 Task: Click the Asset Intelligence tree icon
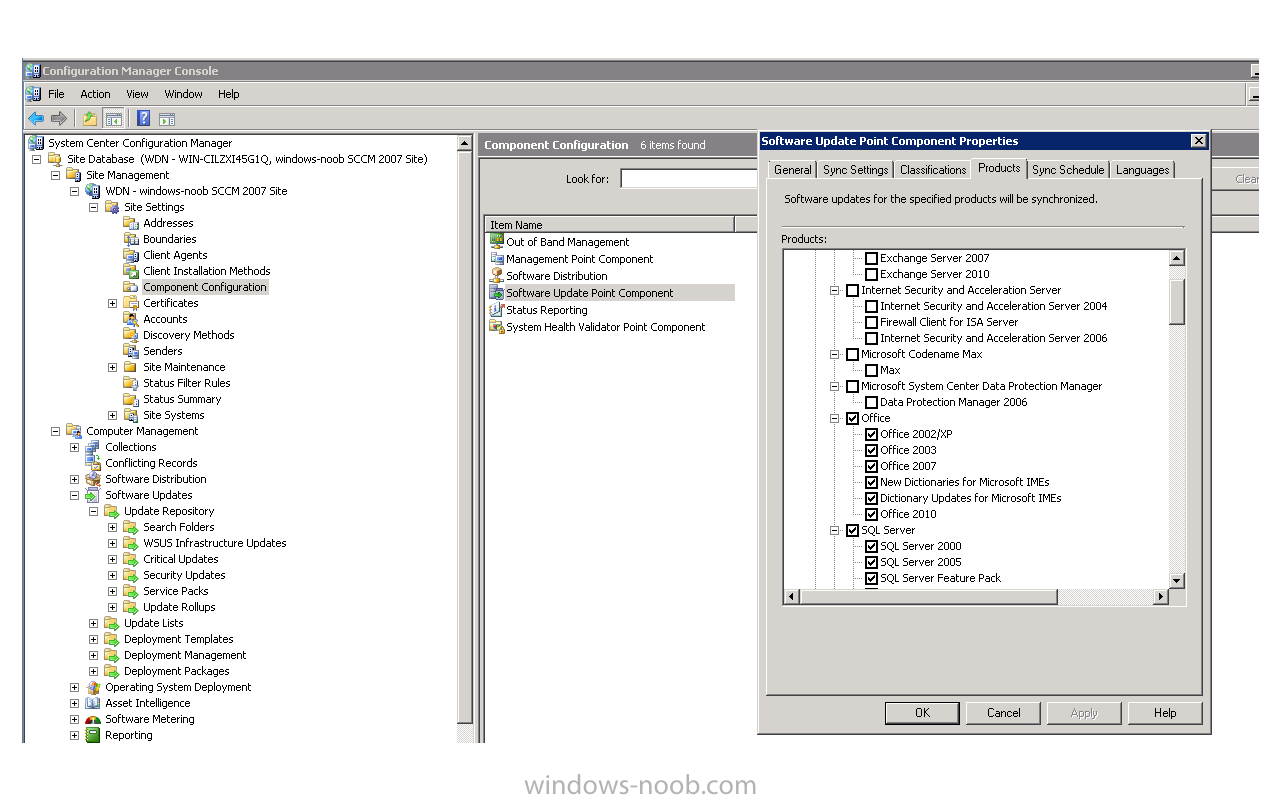pos(93,703)
